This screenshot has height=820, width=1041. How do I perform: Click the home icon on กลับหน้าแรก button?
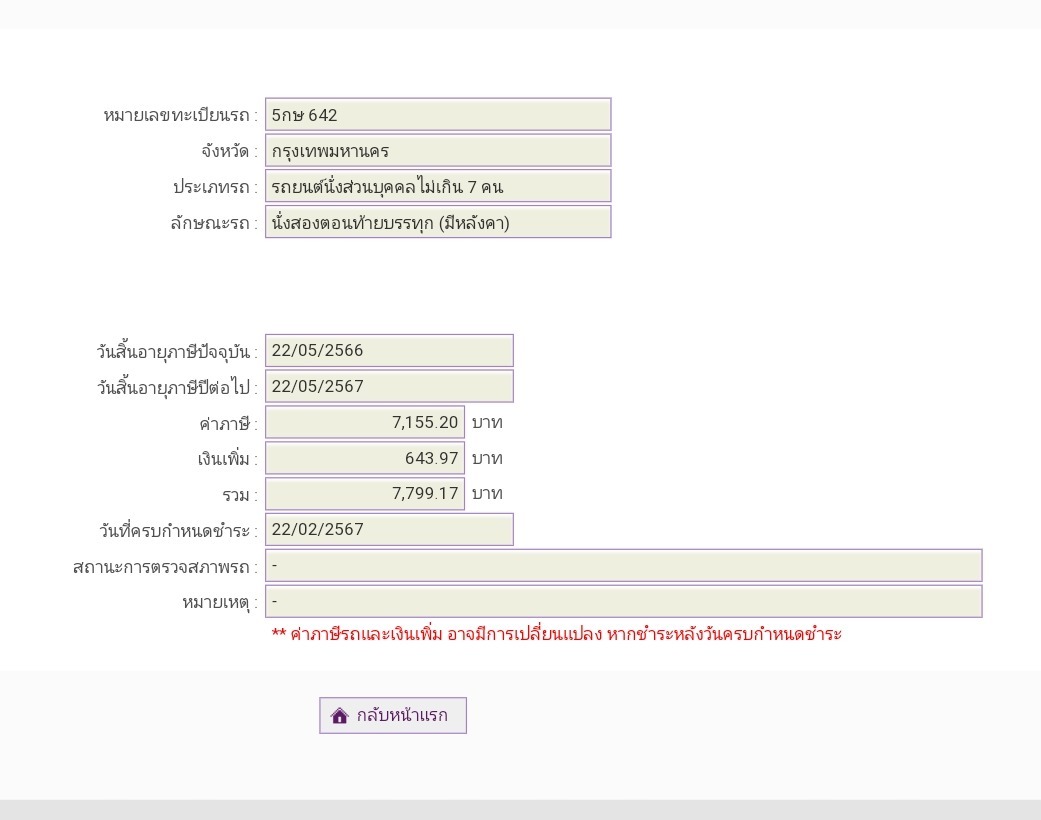[339, 716]
